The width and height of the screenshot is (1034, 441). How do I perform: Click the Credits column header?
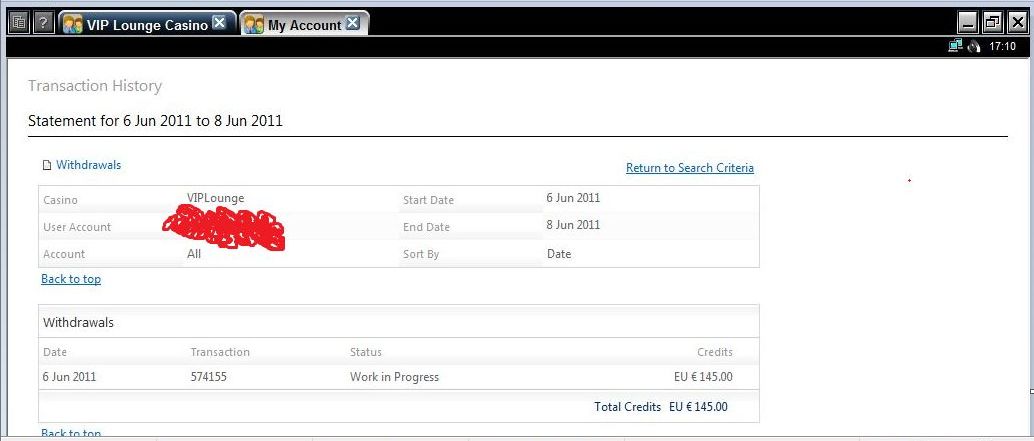[714, 352]
